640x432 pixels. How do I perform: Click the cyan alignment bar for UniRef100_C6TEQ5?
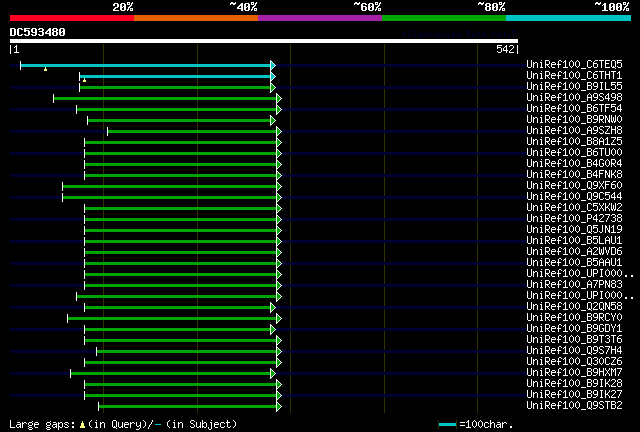coord(145,65)
